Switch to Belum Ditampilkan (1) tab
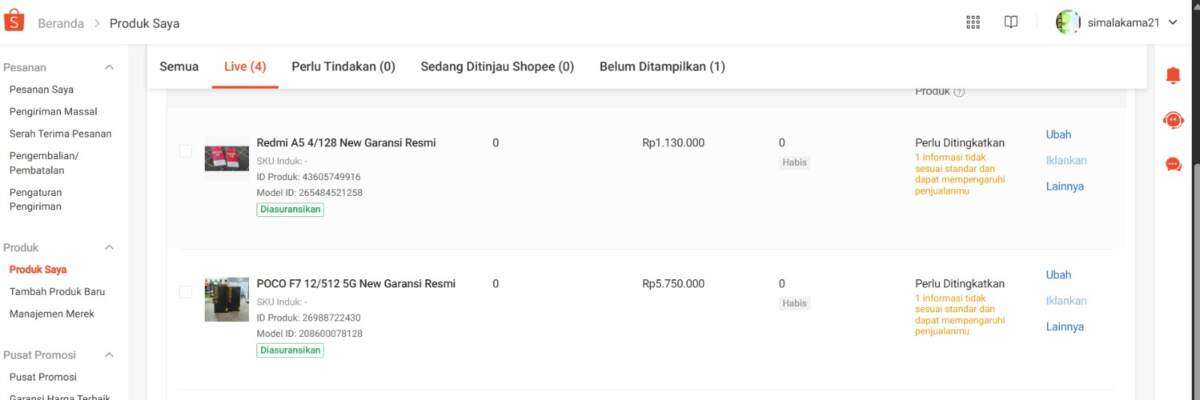The height and width of the screenshot is (400, 1200). [x=662, y=67]
